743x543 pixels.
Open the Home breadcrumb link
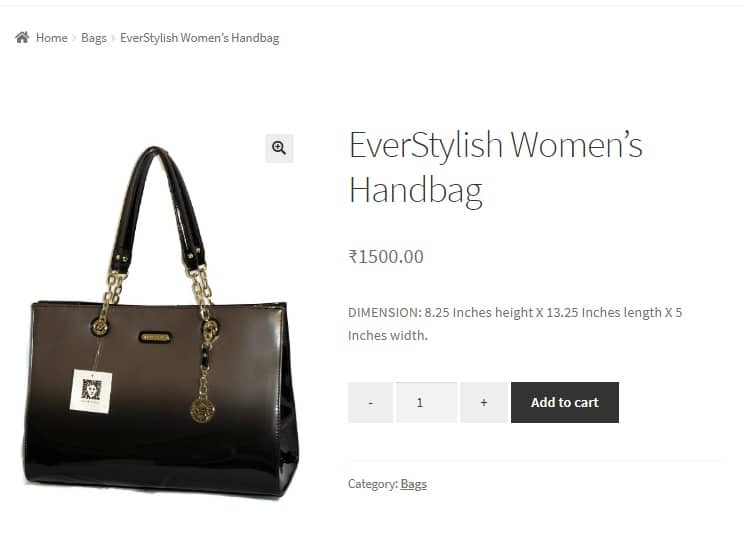click(52, 38)
